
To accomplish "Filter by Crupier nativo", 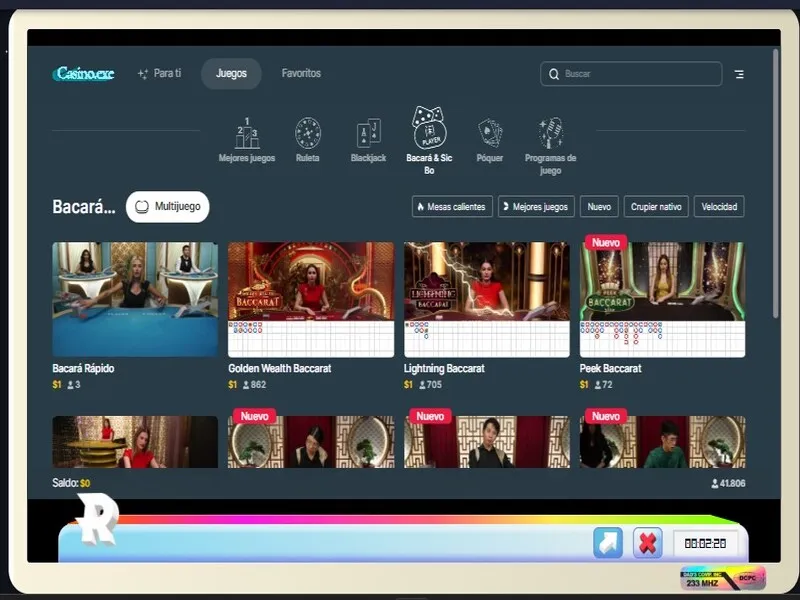I will pos(656,207).
